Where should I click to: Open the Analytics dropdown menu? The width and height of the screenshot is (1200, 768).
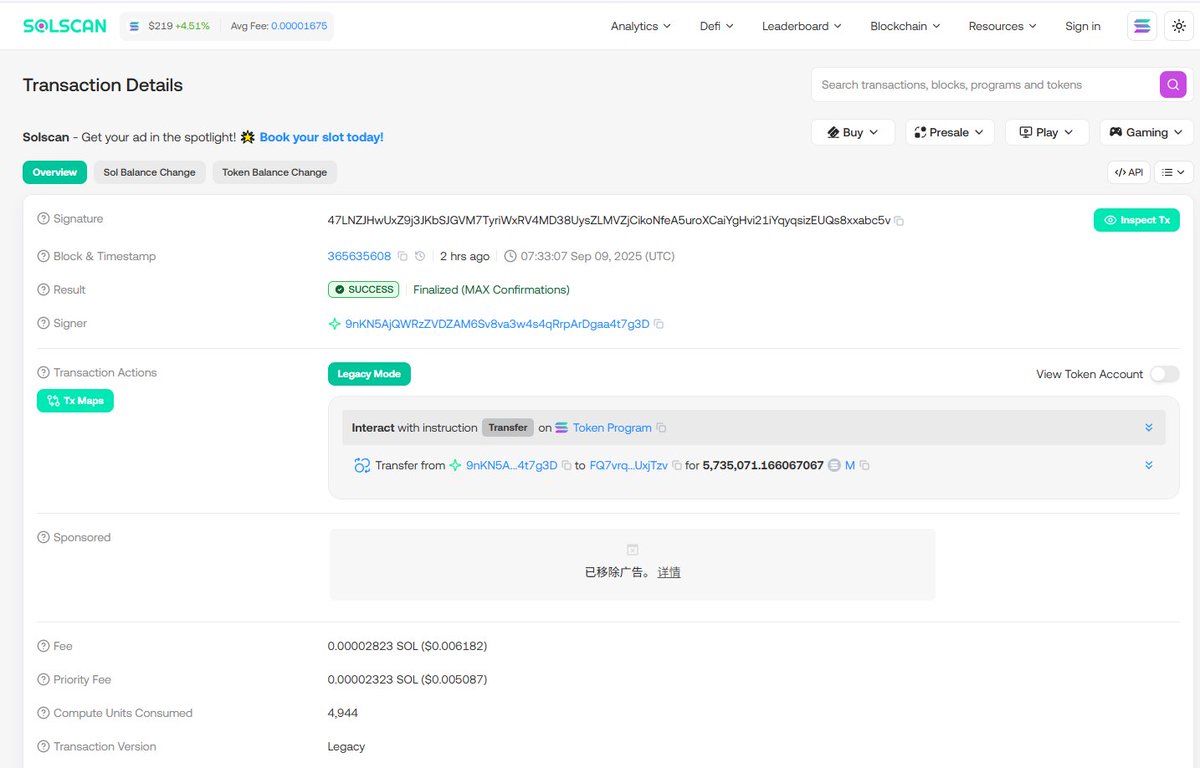[641, 26]
